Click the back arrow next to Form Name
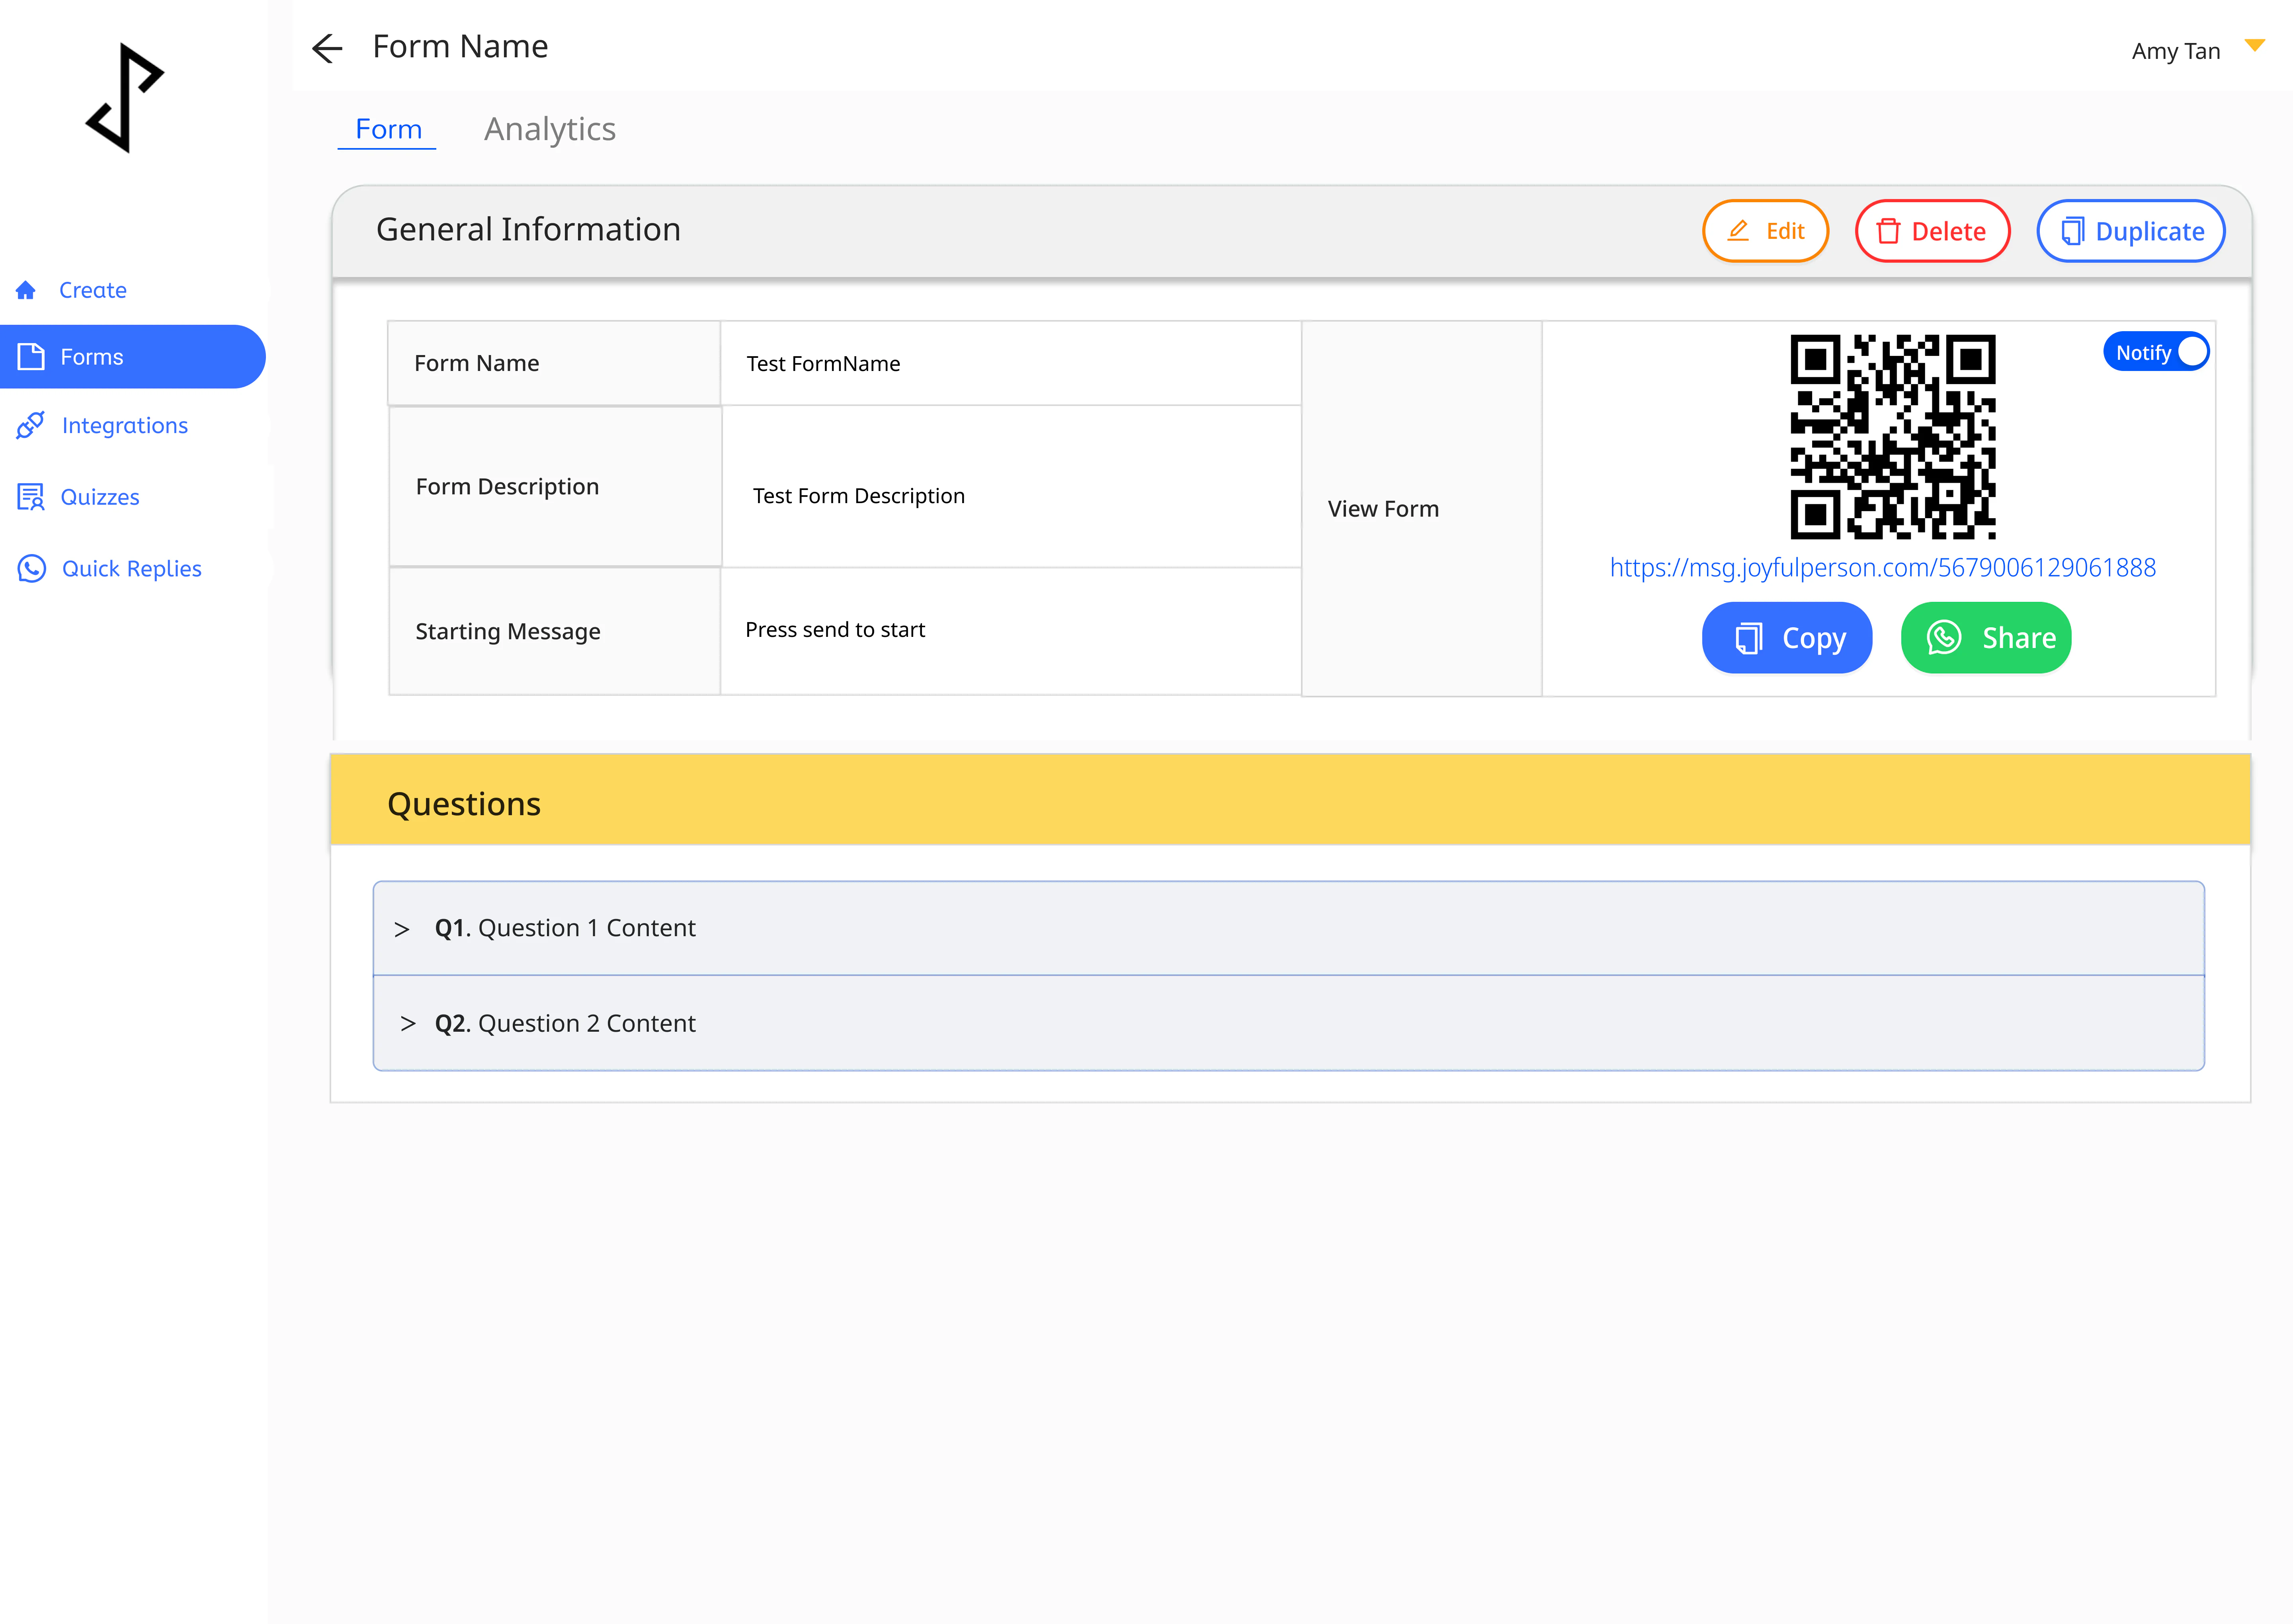The image size is (2293, 1624). tap(327, 48)
